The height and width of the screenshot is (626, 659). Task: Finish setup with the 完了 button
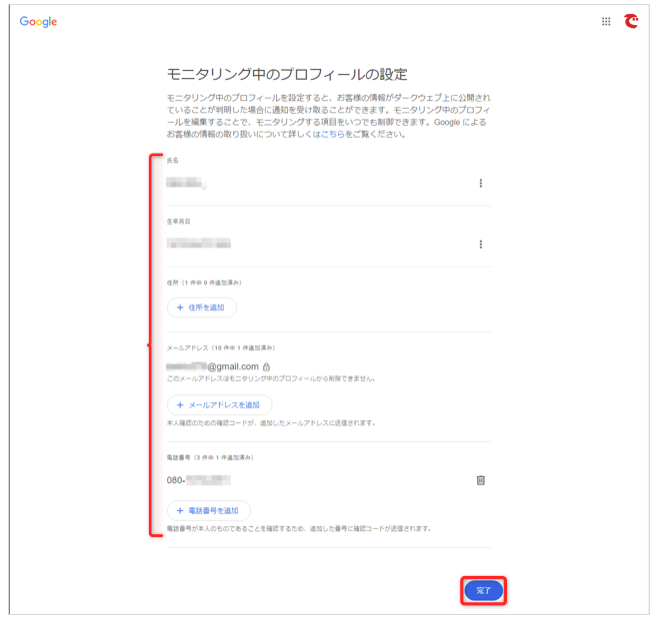click(x=483, y=591)
